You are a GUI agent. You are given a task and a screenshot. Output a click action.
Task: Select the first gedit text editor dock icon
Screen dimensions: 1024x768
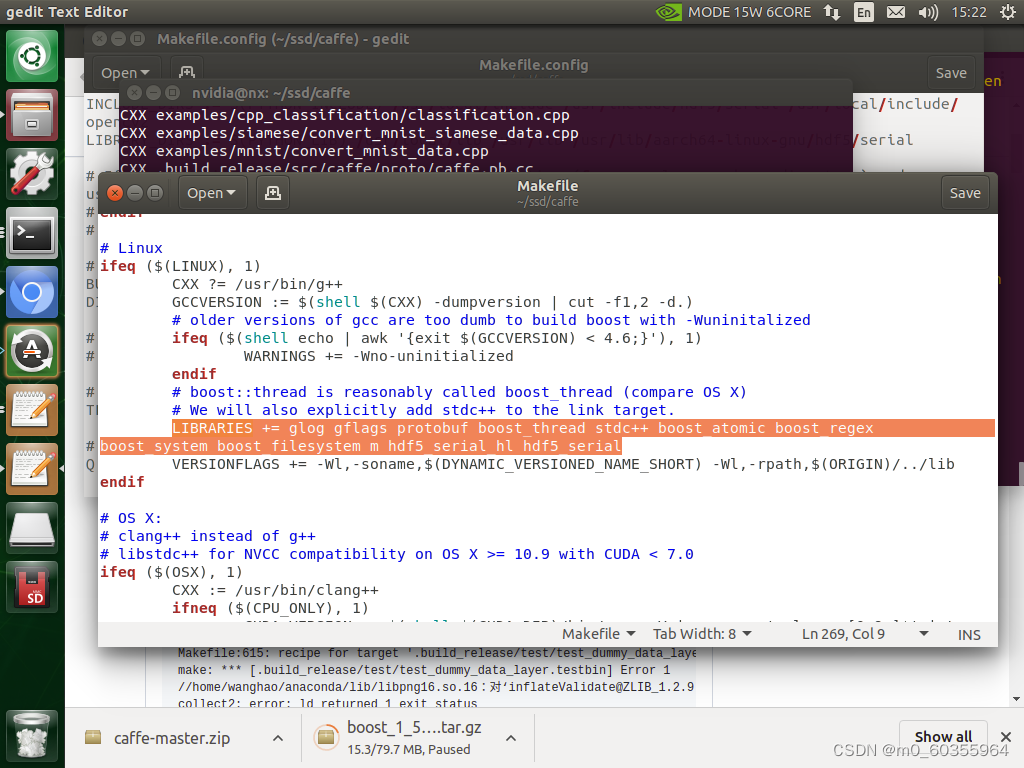(x=32, y=409)
